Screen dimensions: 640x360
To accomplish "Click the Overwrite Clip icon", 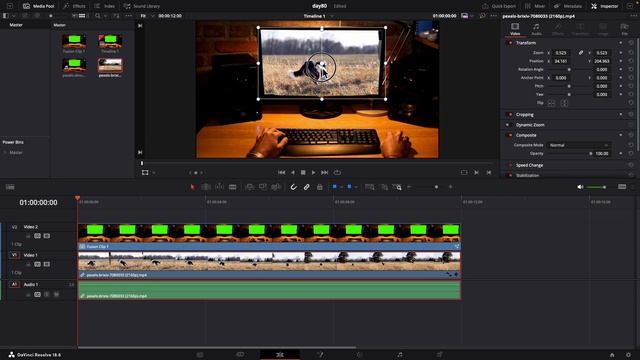I will click(x=263, y=187).
